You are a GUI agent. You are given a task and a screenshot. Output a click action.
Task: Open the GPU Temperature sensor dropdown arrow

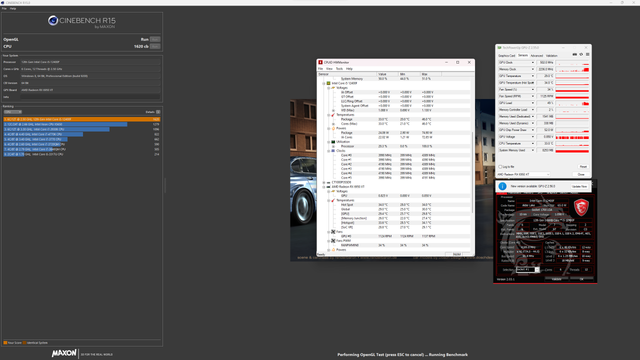532,76
